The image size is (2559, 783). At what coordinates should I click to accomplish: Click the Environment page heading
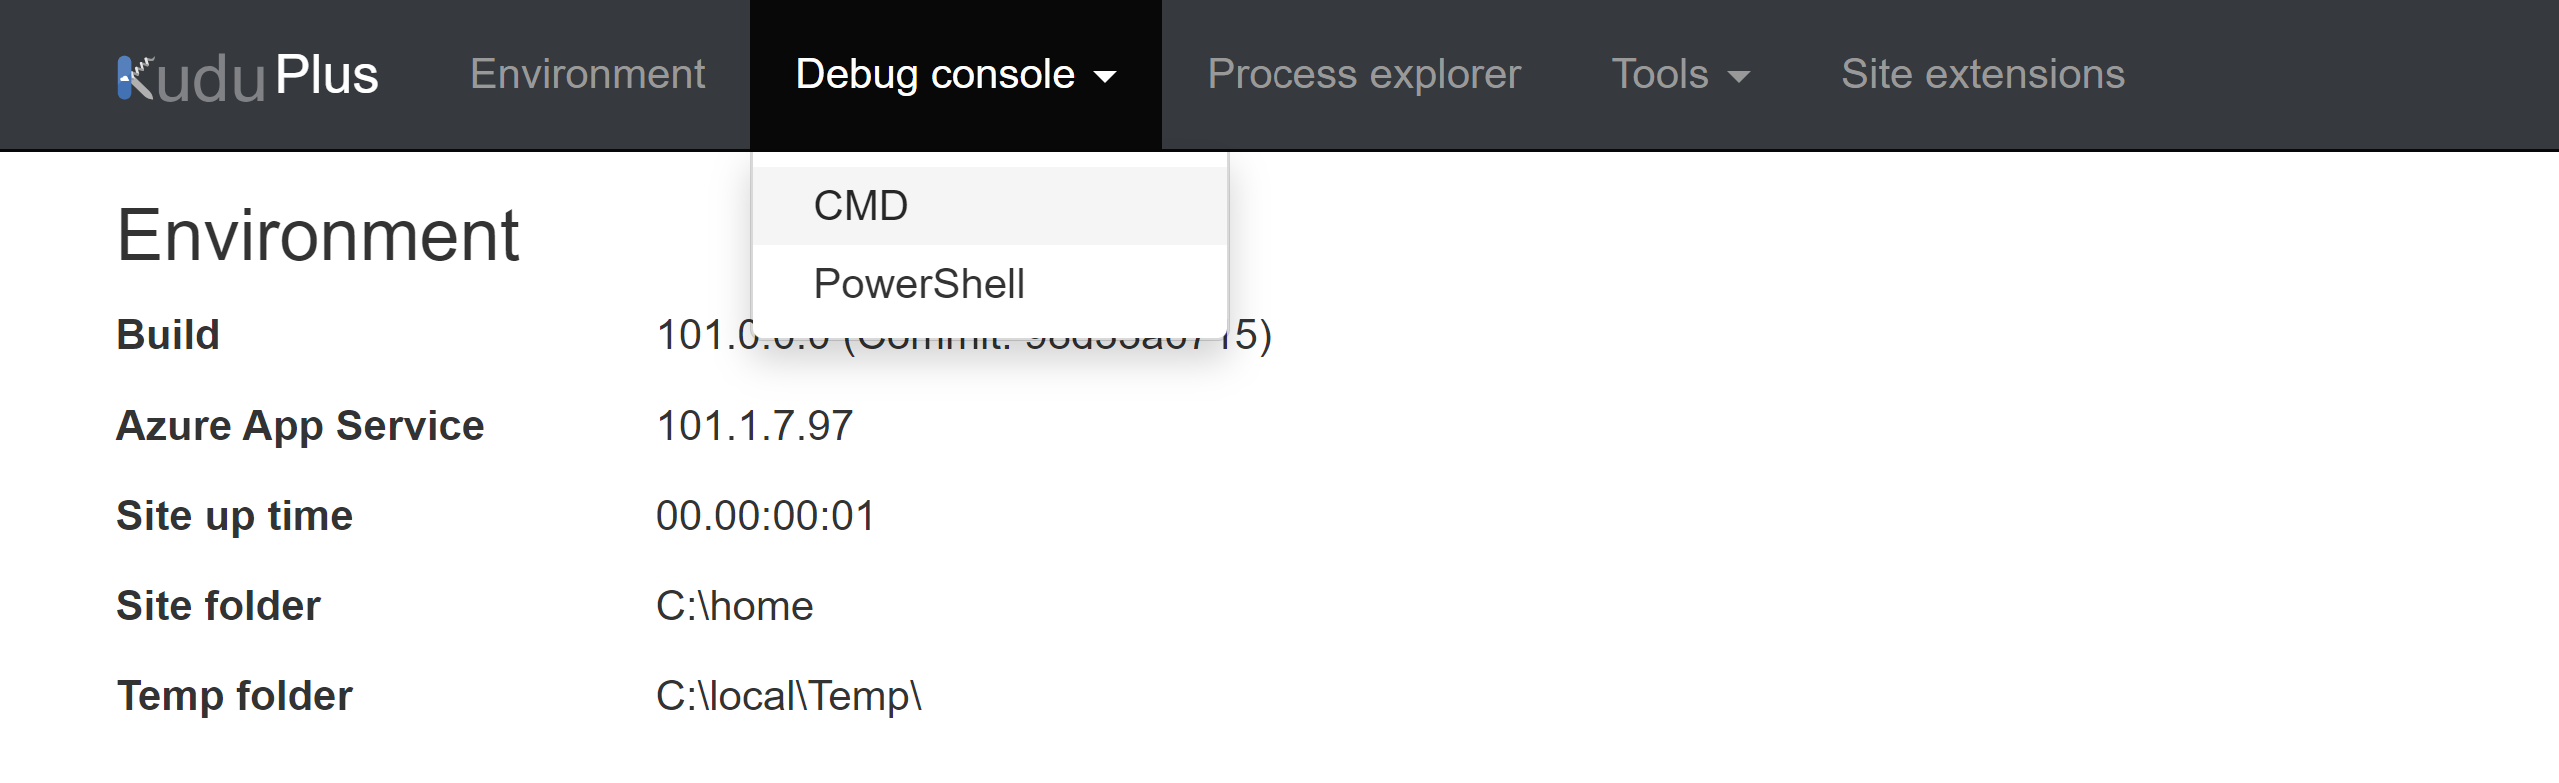318,236
